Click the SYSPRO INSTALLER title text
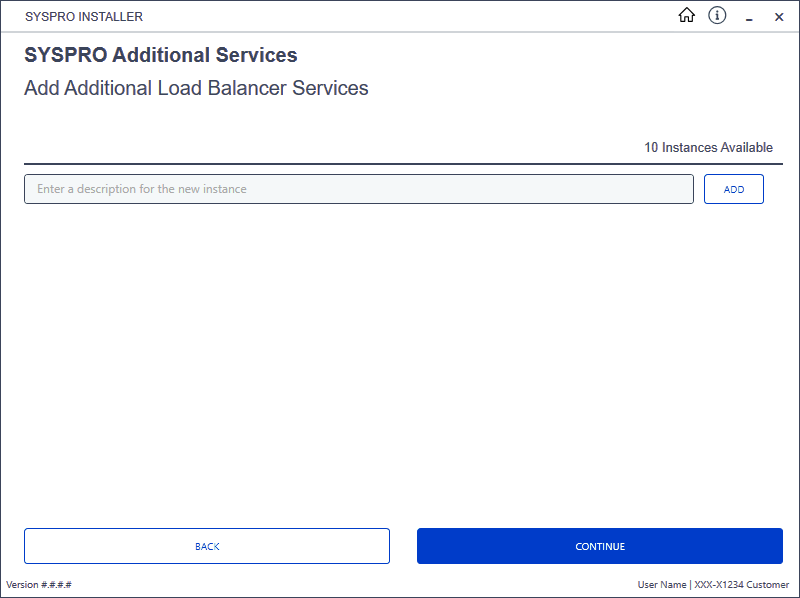Screen dimensions: 800x598 pos(84,16)
